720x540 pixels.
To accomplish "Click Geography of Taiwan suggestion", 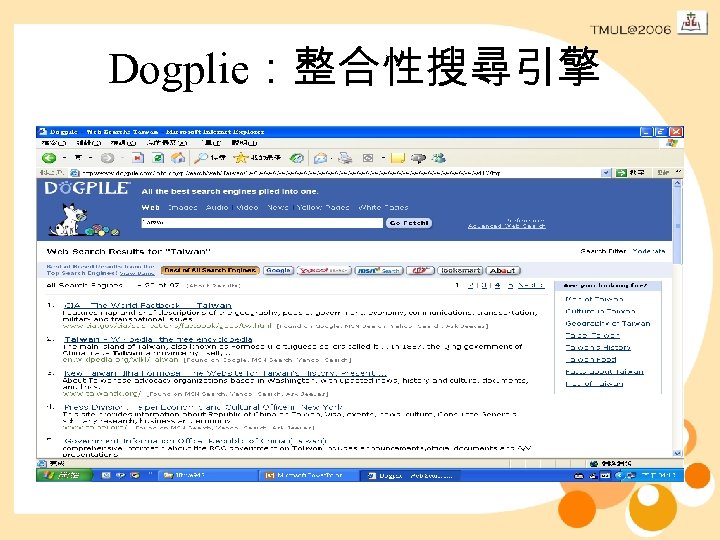I will pyautogui.click(x=608, y=323).
